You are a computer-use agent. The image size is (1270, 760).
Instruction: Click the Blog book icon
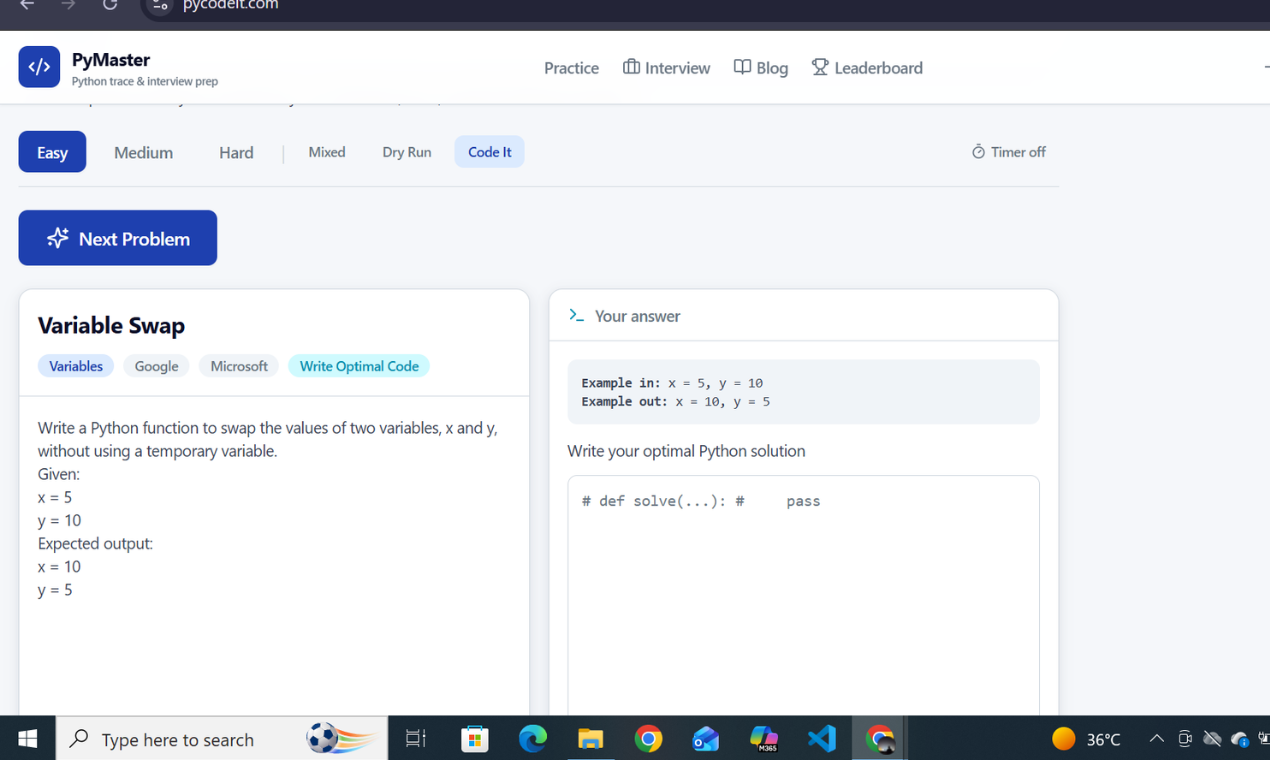coord(742,67)
